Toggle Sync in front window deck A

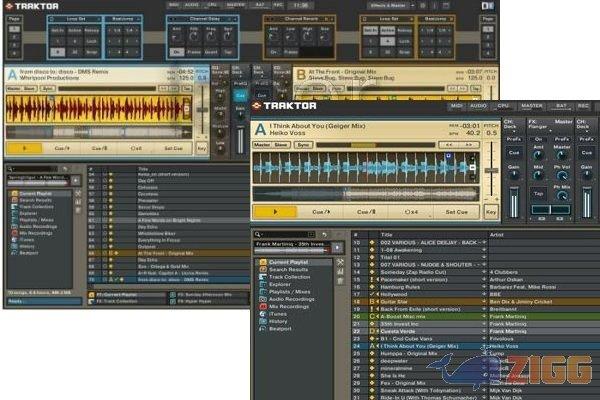(x=303, y=145)
